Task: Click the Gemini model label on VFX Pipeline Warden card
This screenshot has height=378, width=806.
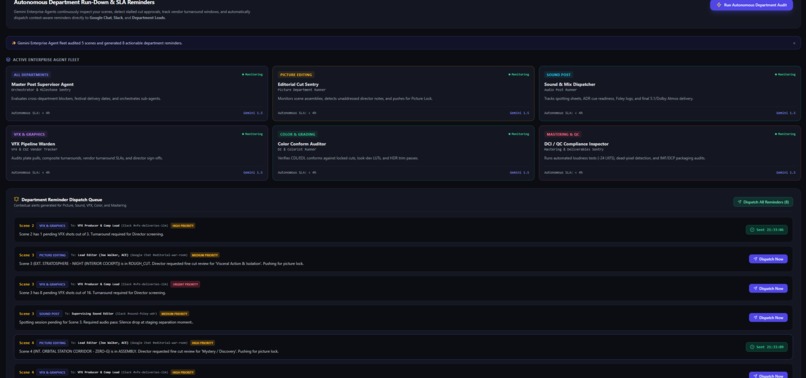Action: 253,173
